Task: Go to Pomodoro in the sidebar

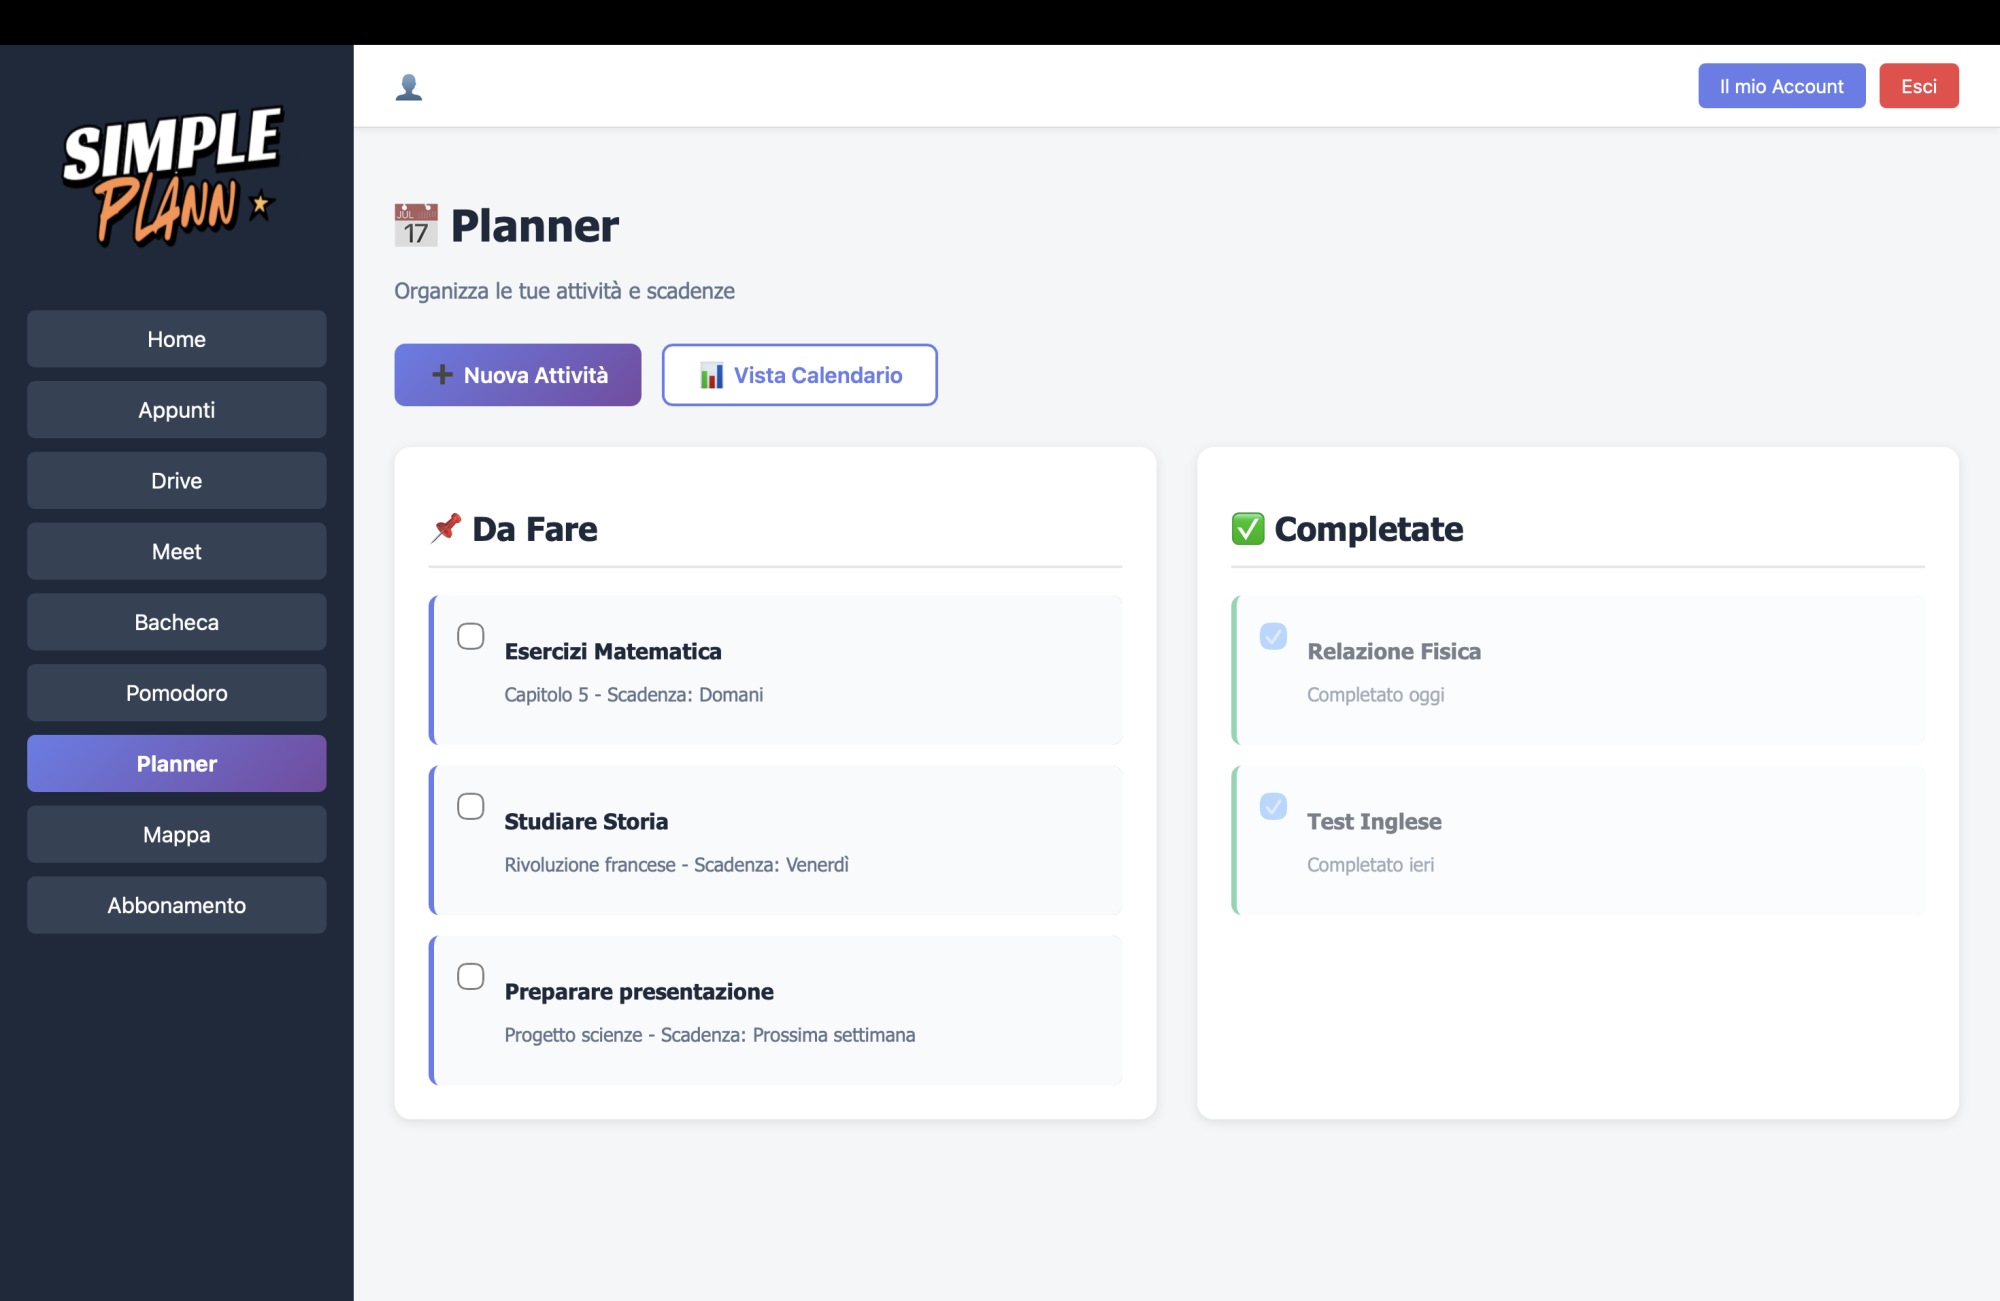Action: (177, 693)
